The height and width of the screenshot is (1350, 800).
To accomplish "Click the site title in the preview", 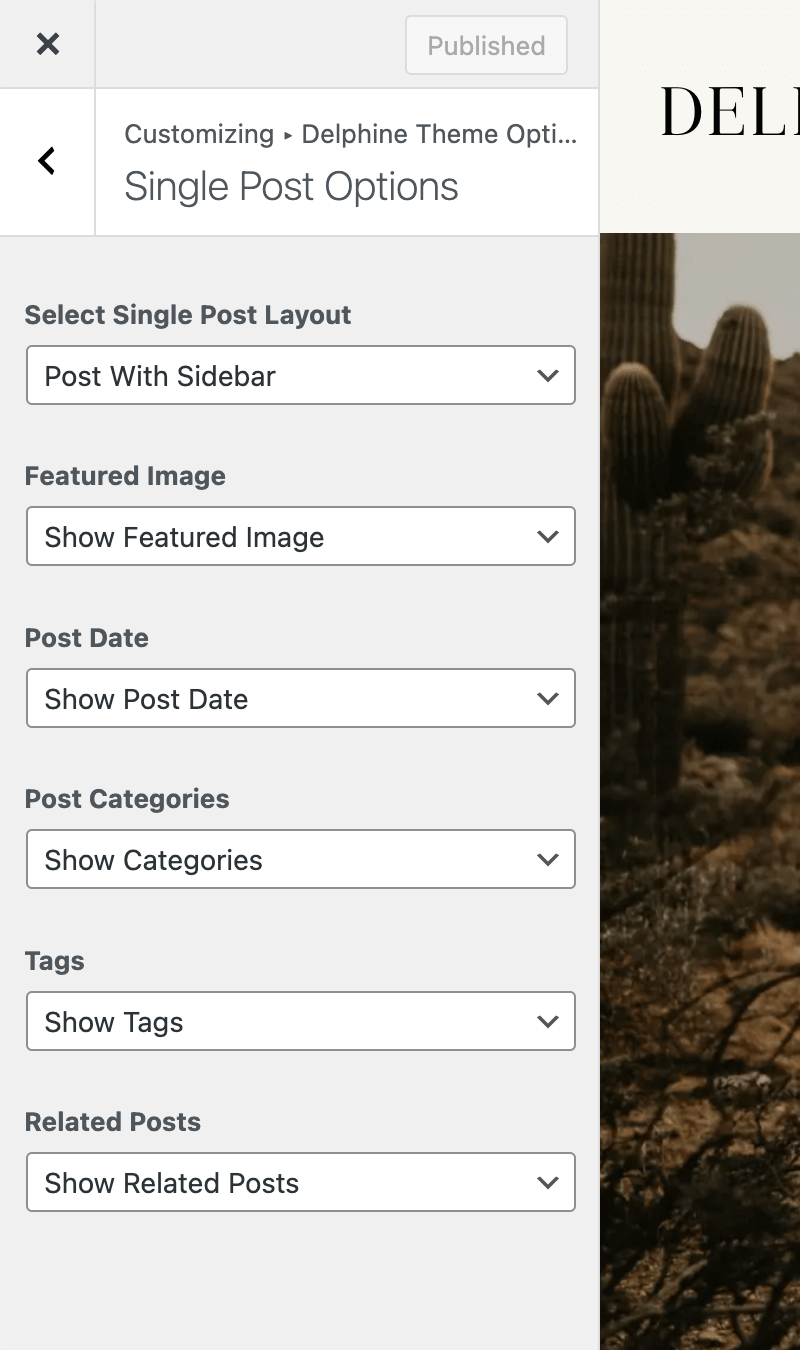I will click(x=730, y=112).
